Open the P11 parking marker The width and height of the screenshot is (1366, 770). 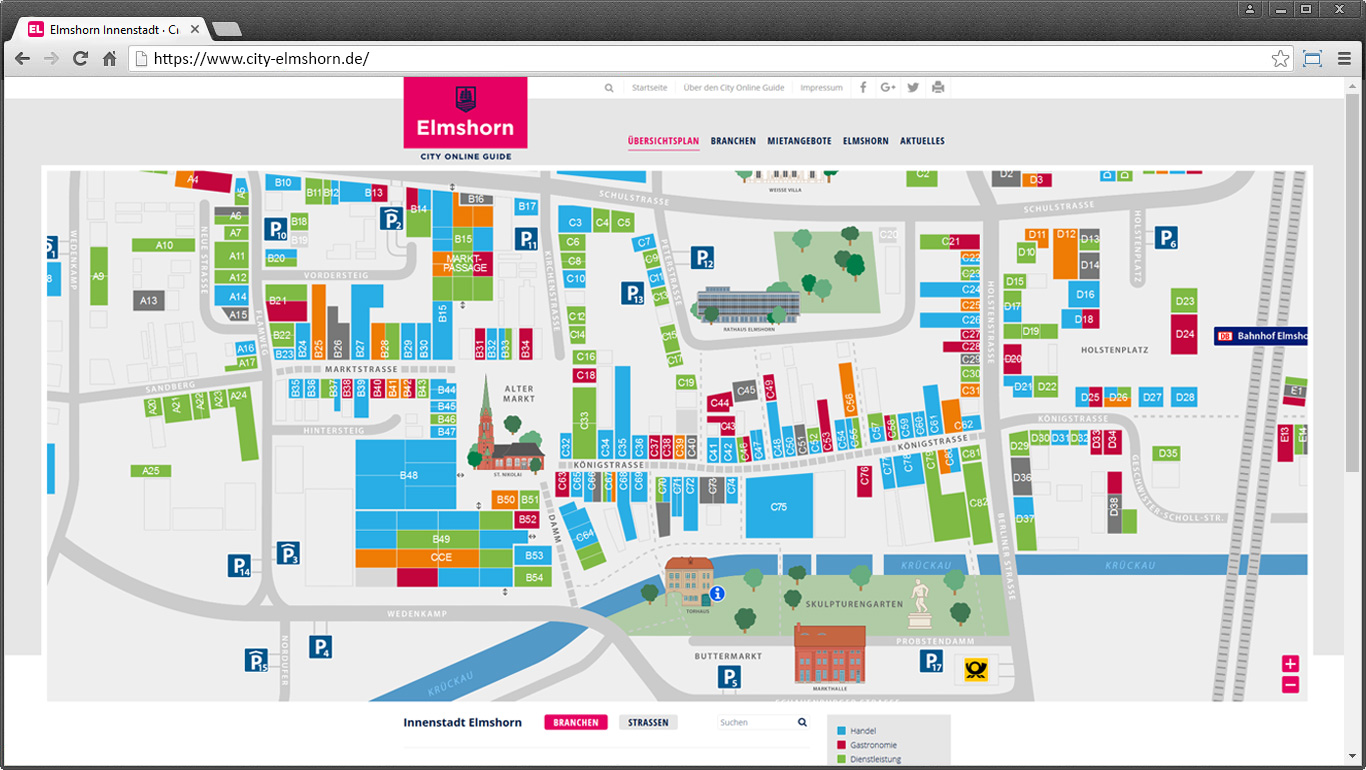(527, 239)
